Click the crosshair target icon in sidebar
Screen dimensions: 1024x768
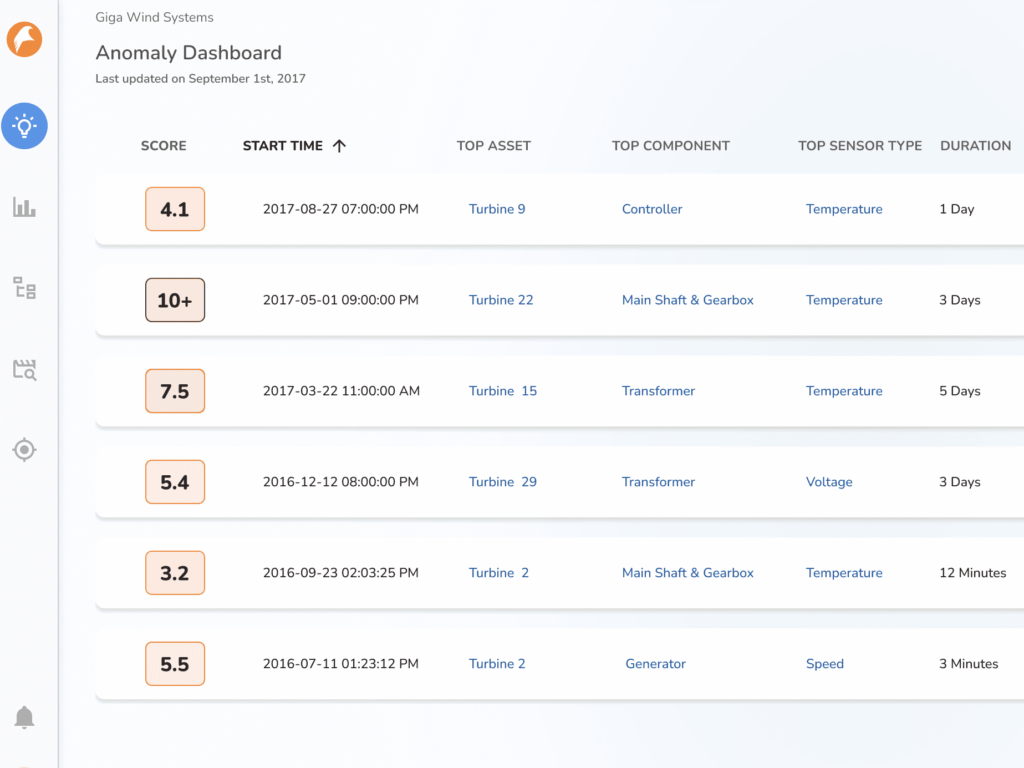[x=25, y=450]
